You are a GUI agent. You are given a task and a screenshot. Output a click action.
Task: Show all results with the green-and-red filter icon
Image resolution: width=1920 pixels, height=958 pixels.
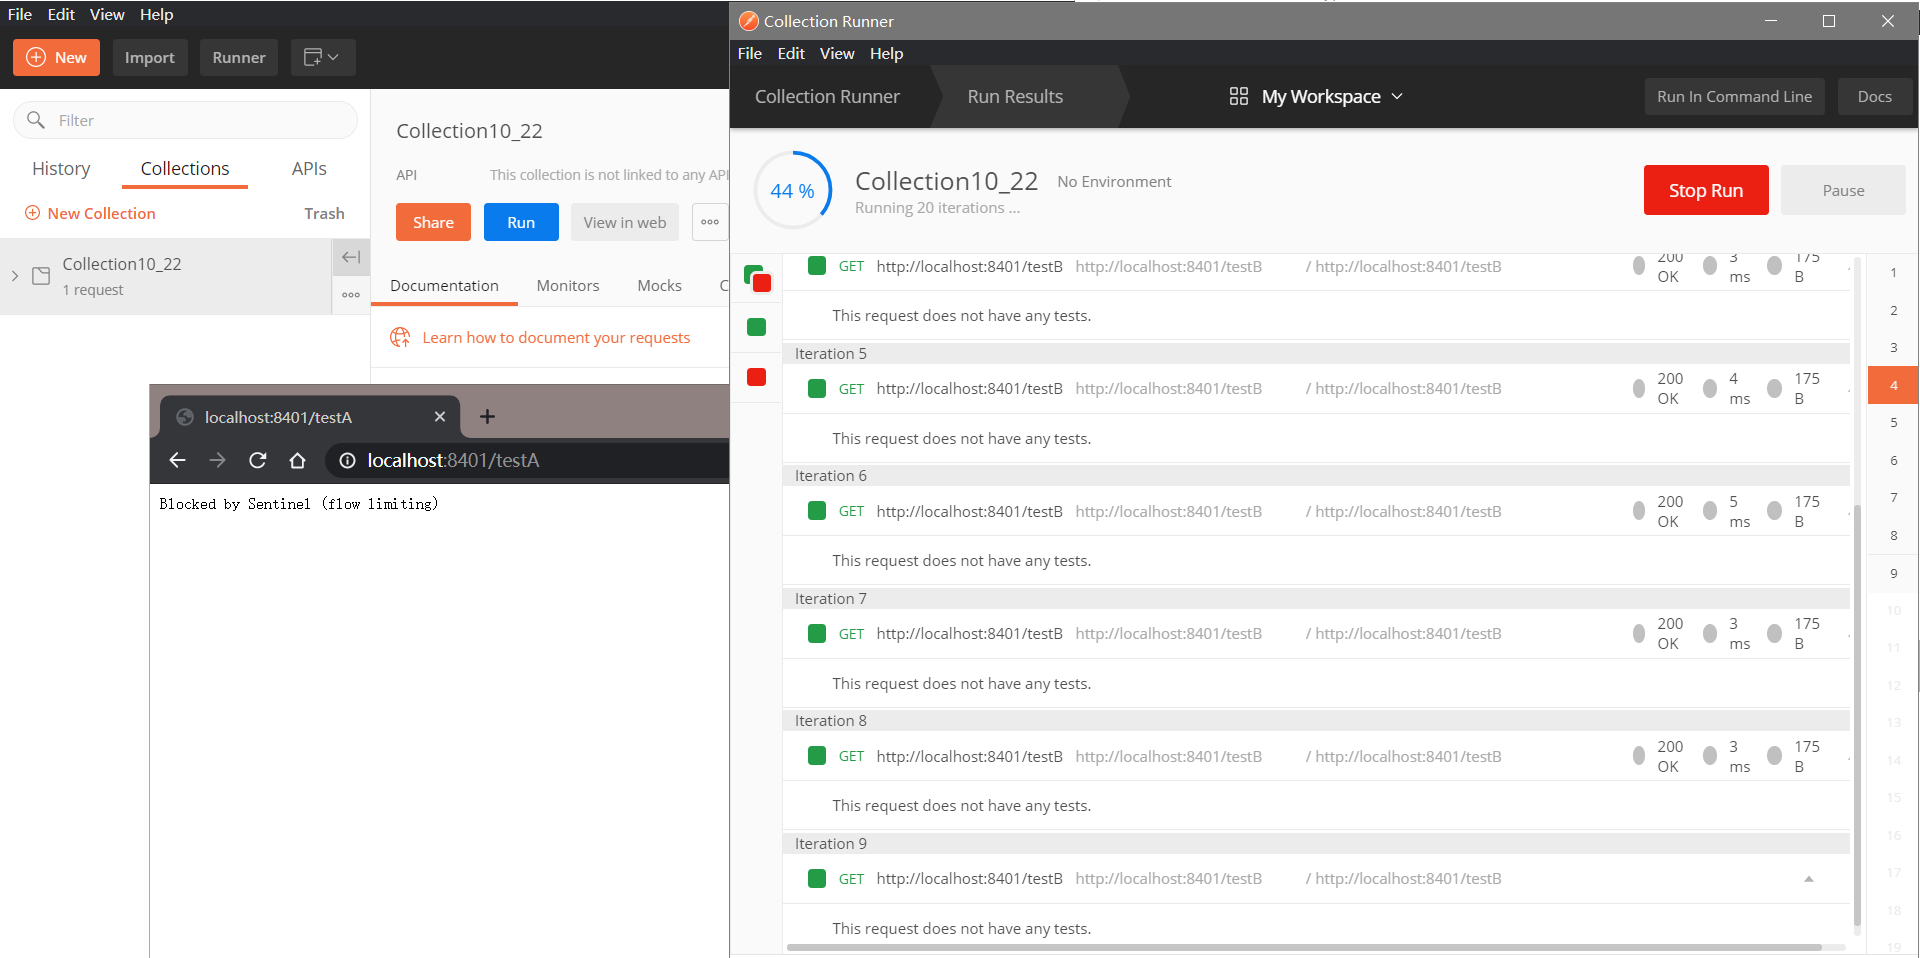point(757,278)
